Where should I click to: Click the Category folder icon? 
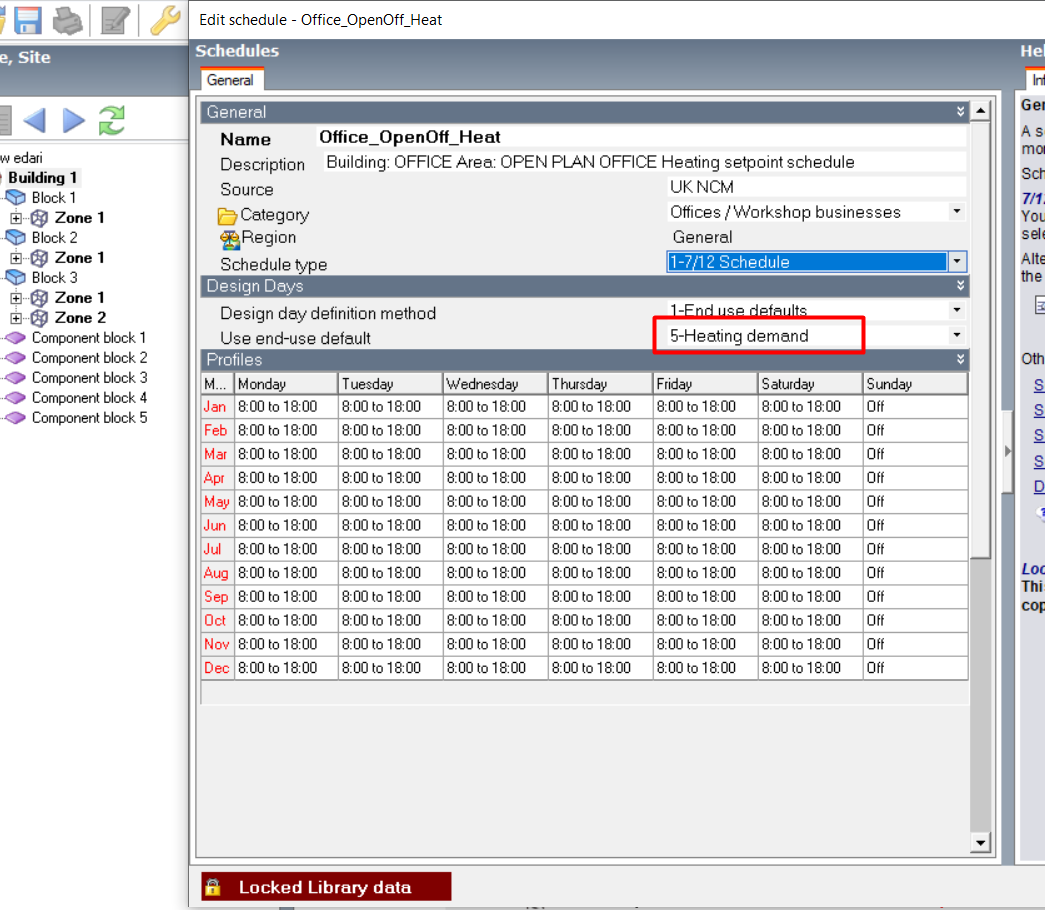227,216
